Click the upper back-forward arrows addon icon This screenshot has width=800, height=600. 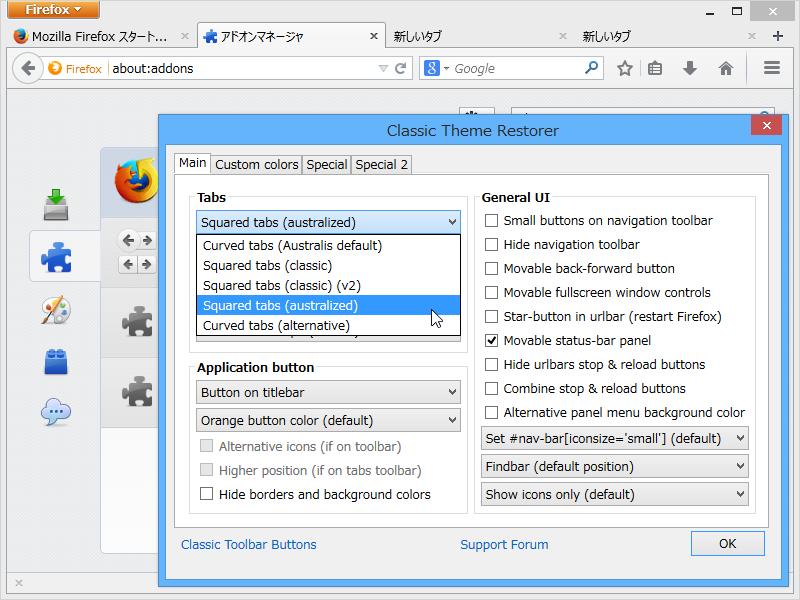(137, 240)
